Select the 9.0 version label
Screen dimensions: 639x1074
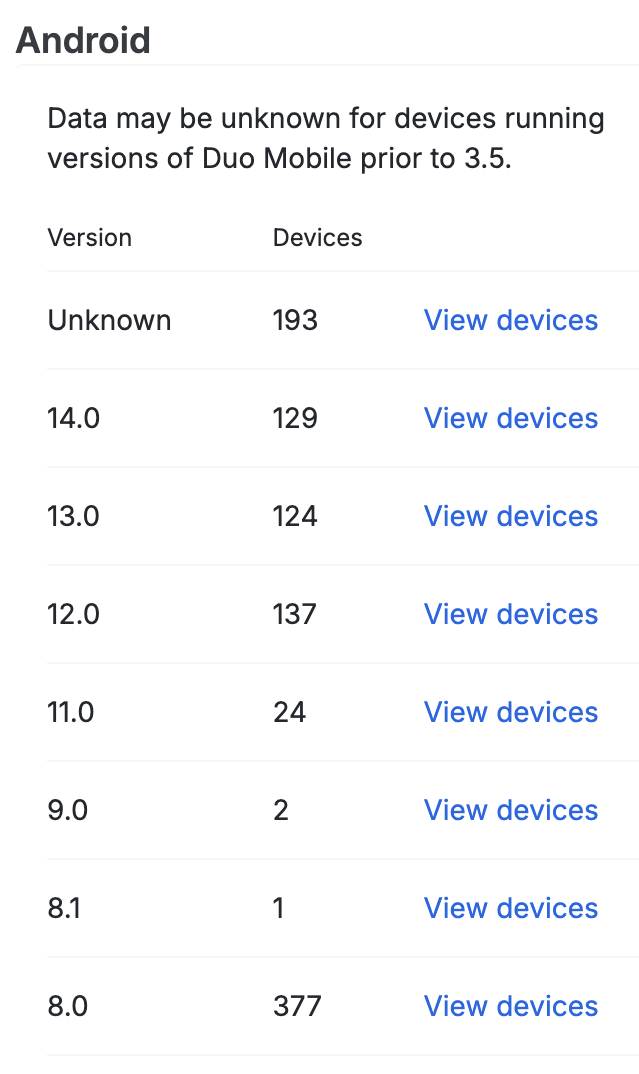coord(68,810)
